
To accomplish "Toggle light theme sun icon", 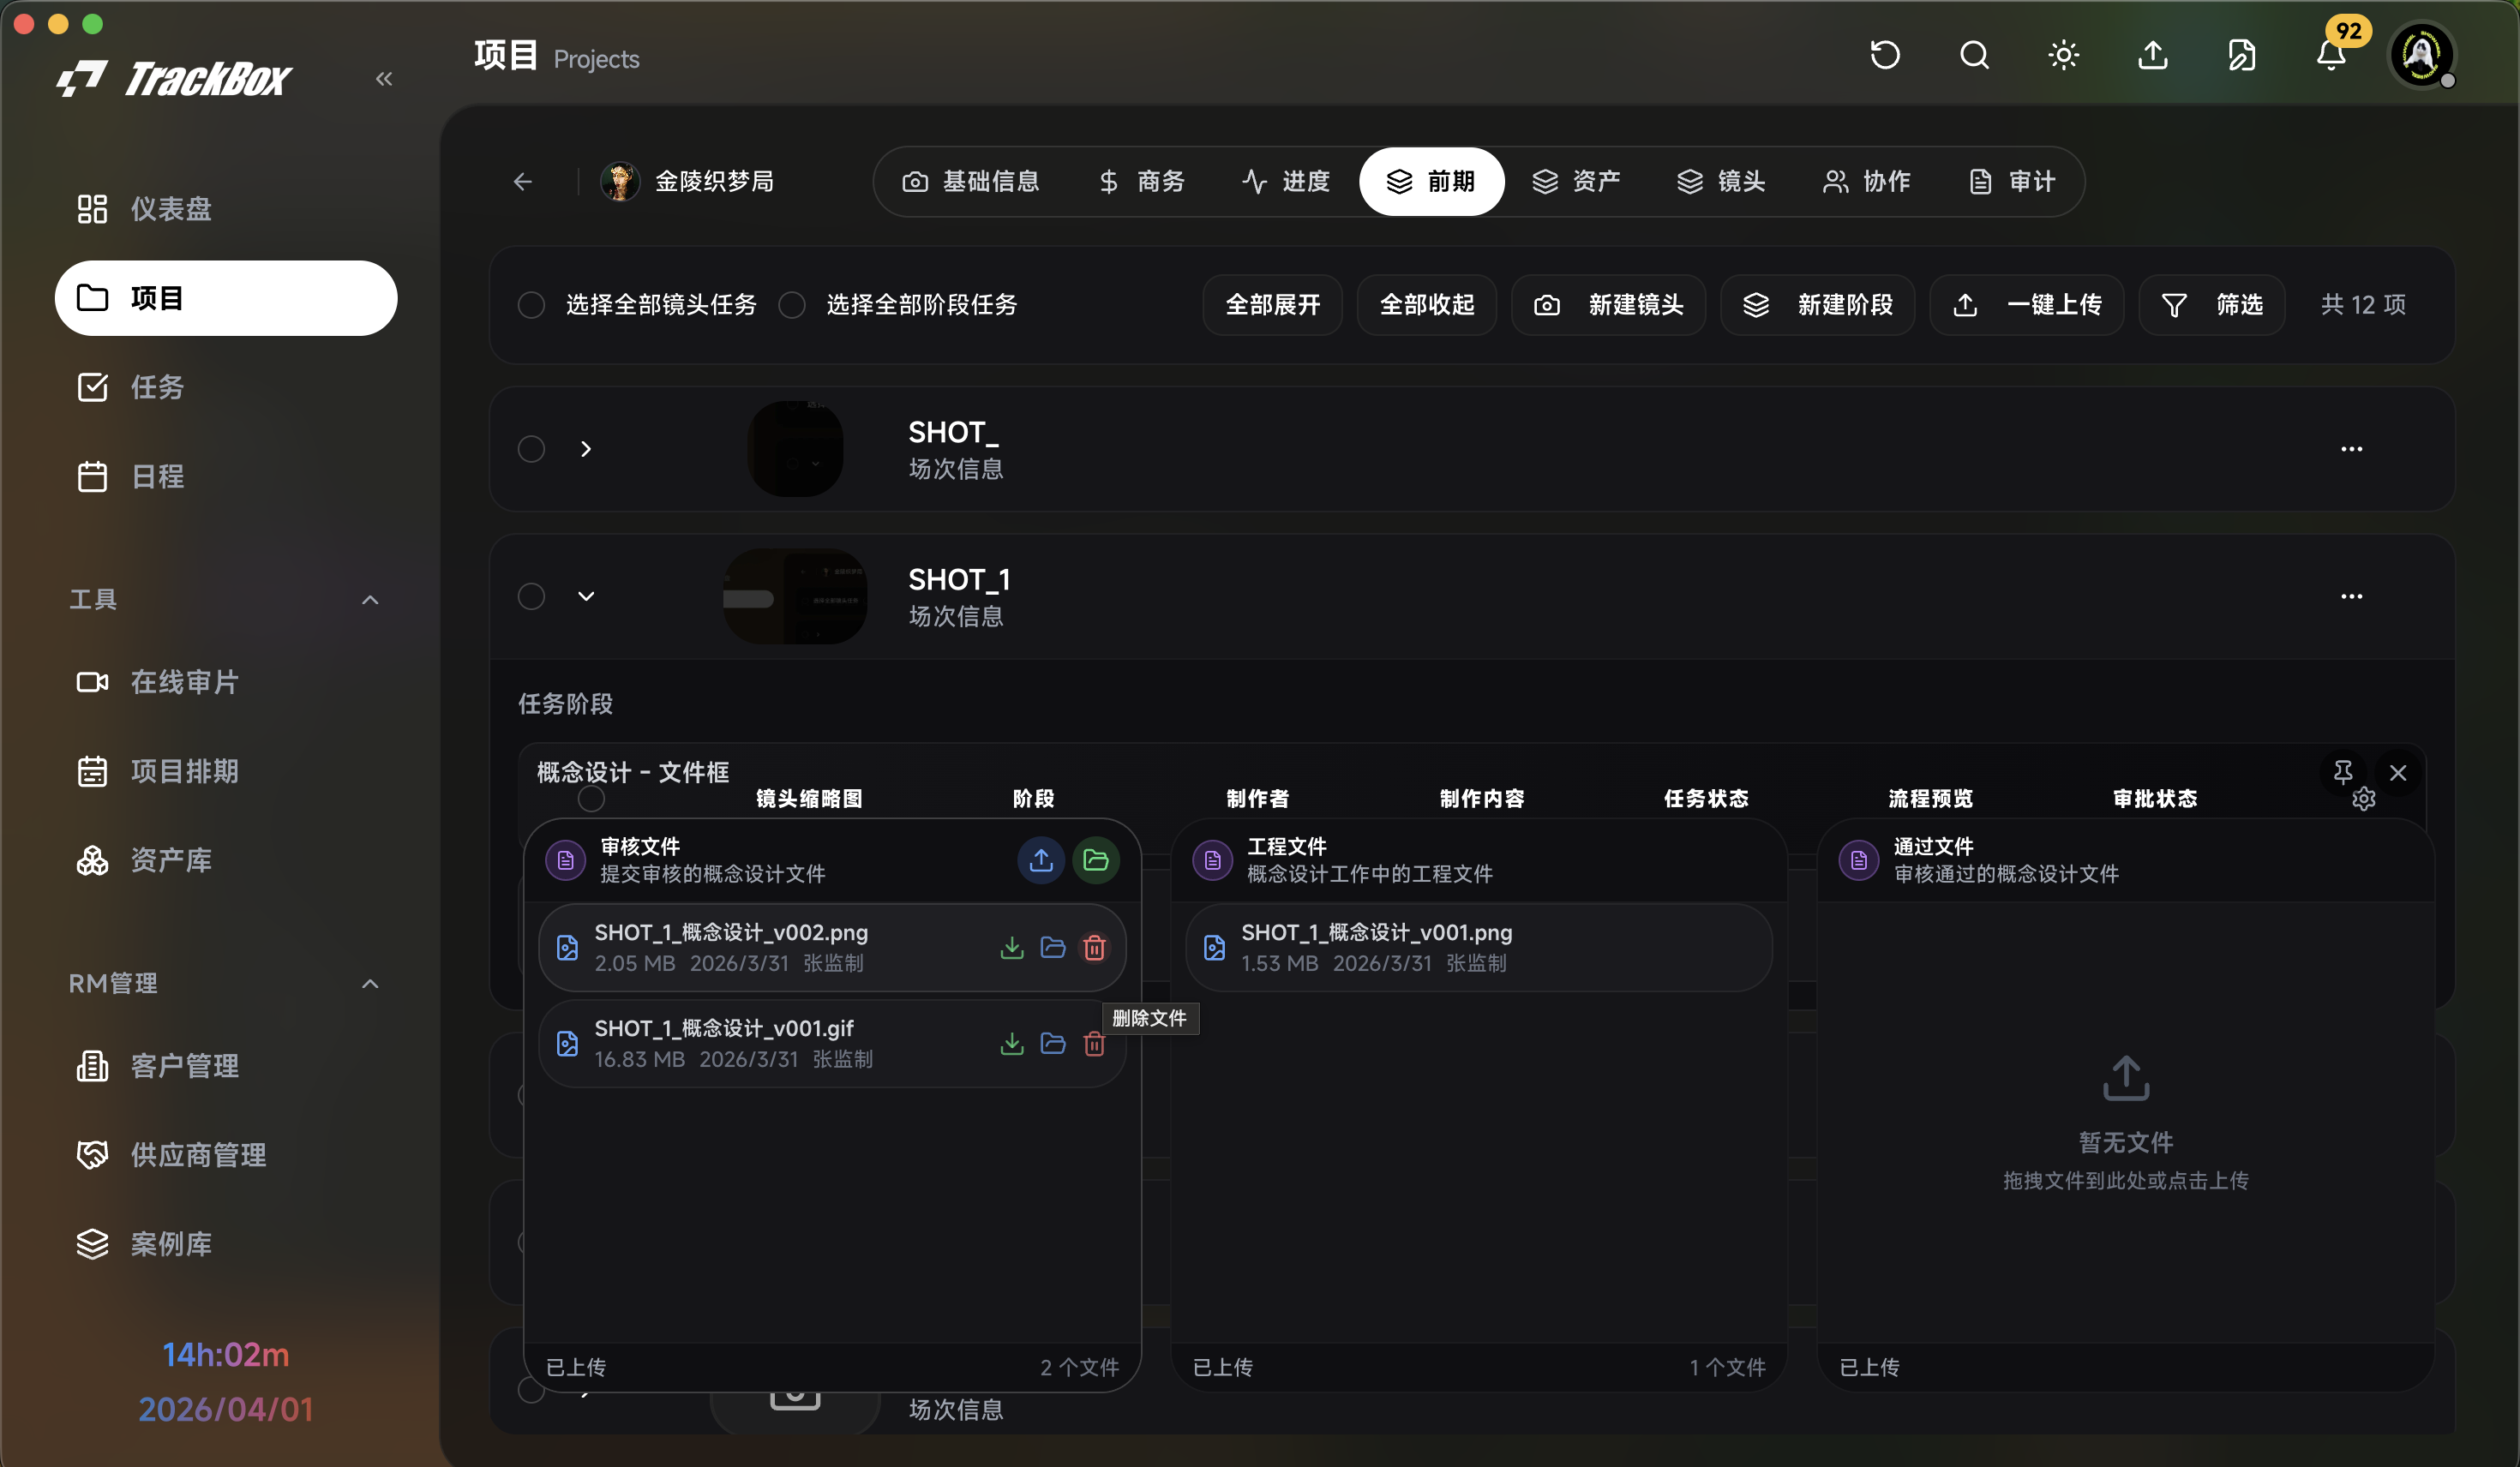I will point(2063,55).
